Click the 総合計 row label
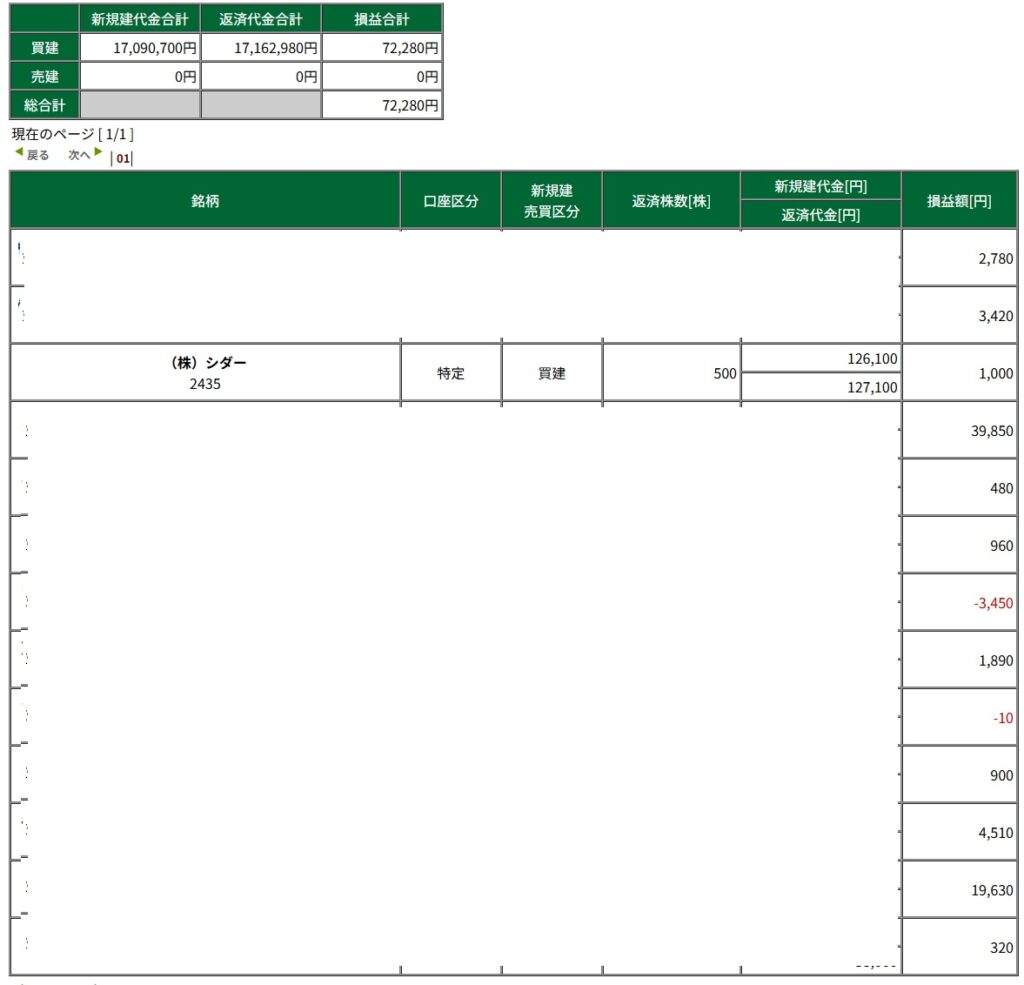 [x=44, y=104]
